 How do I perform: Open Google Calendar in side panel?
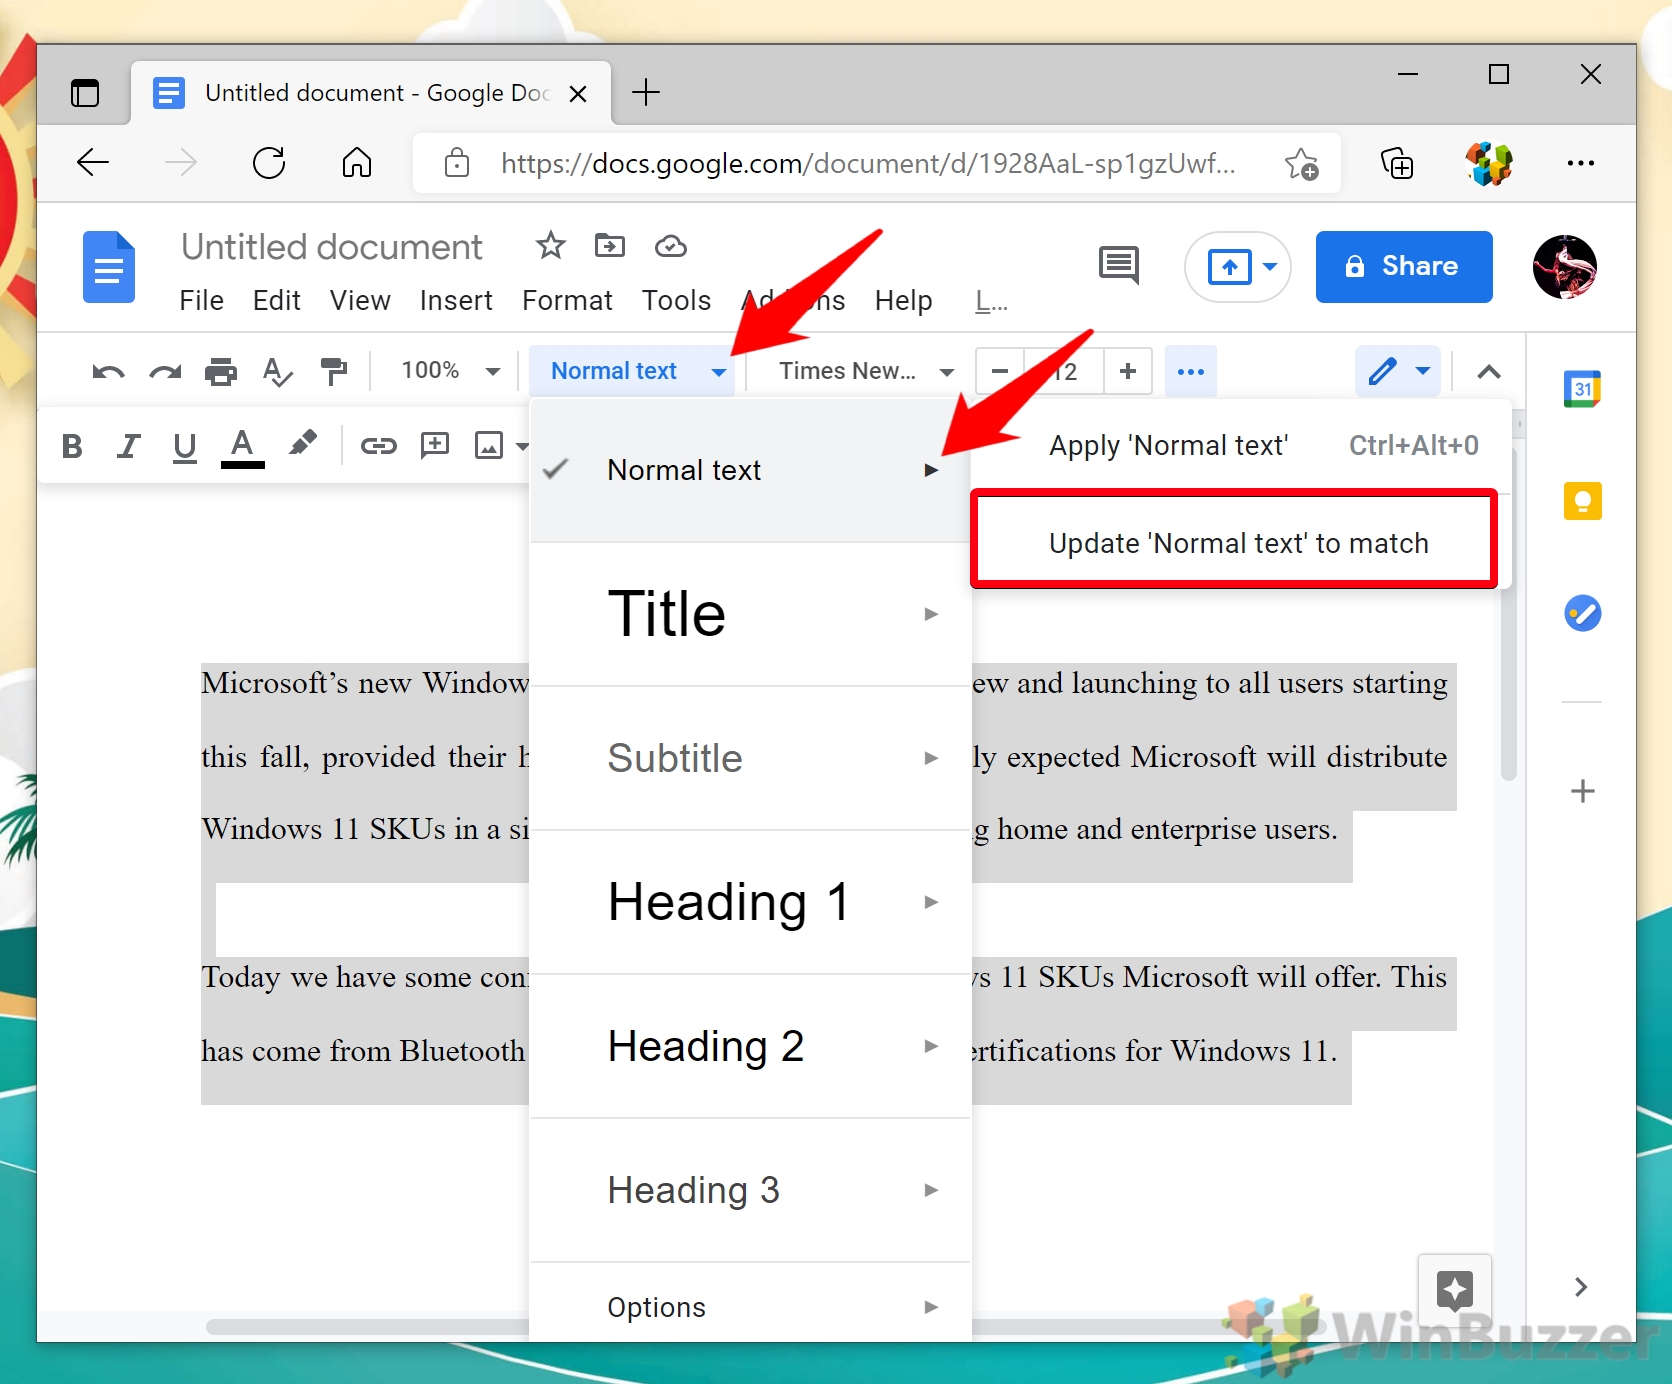[x=1582, y=388]
